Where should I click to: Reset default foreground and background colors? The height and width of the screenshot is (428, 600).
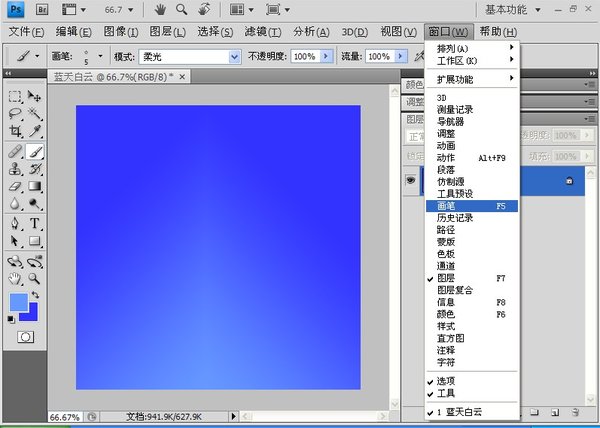coord(11,319)
